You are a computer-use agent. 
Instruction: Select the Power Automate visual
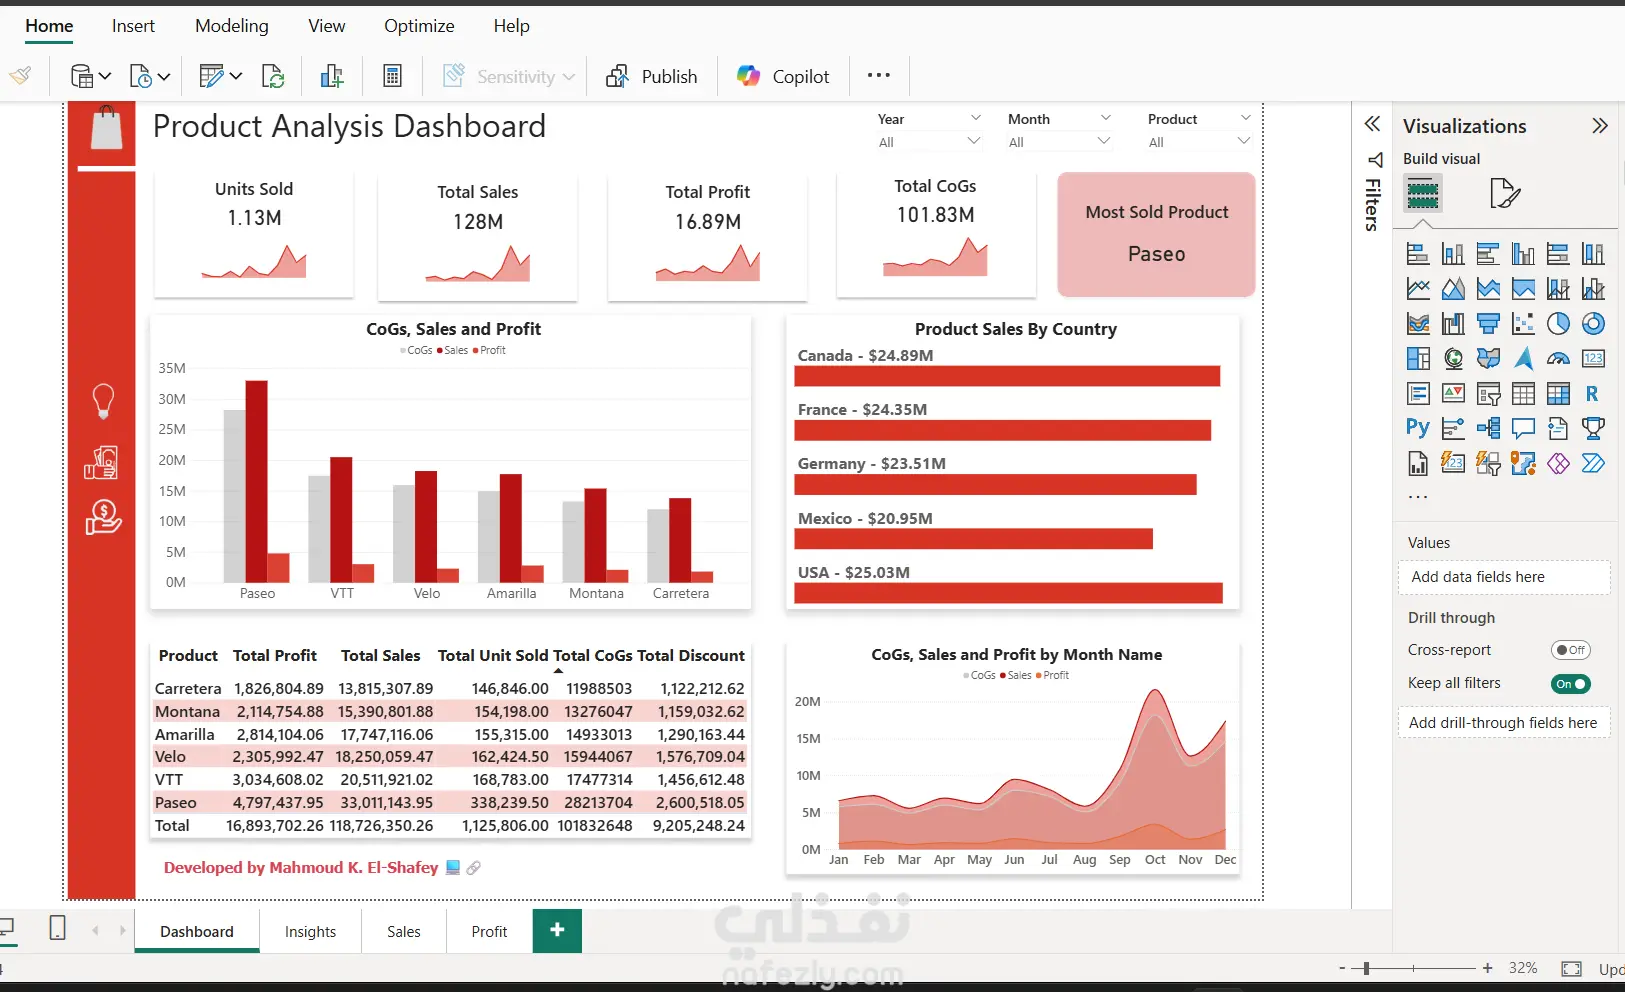pos(1593,463)
